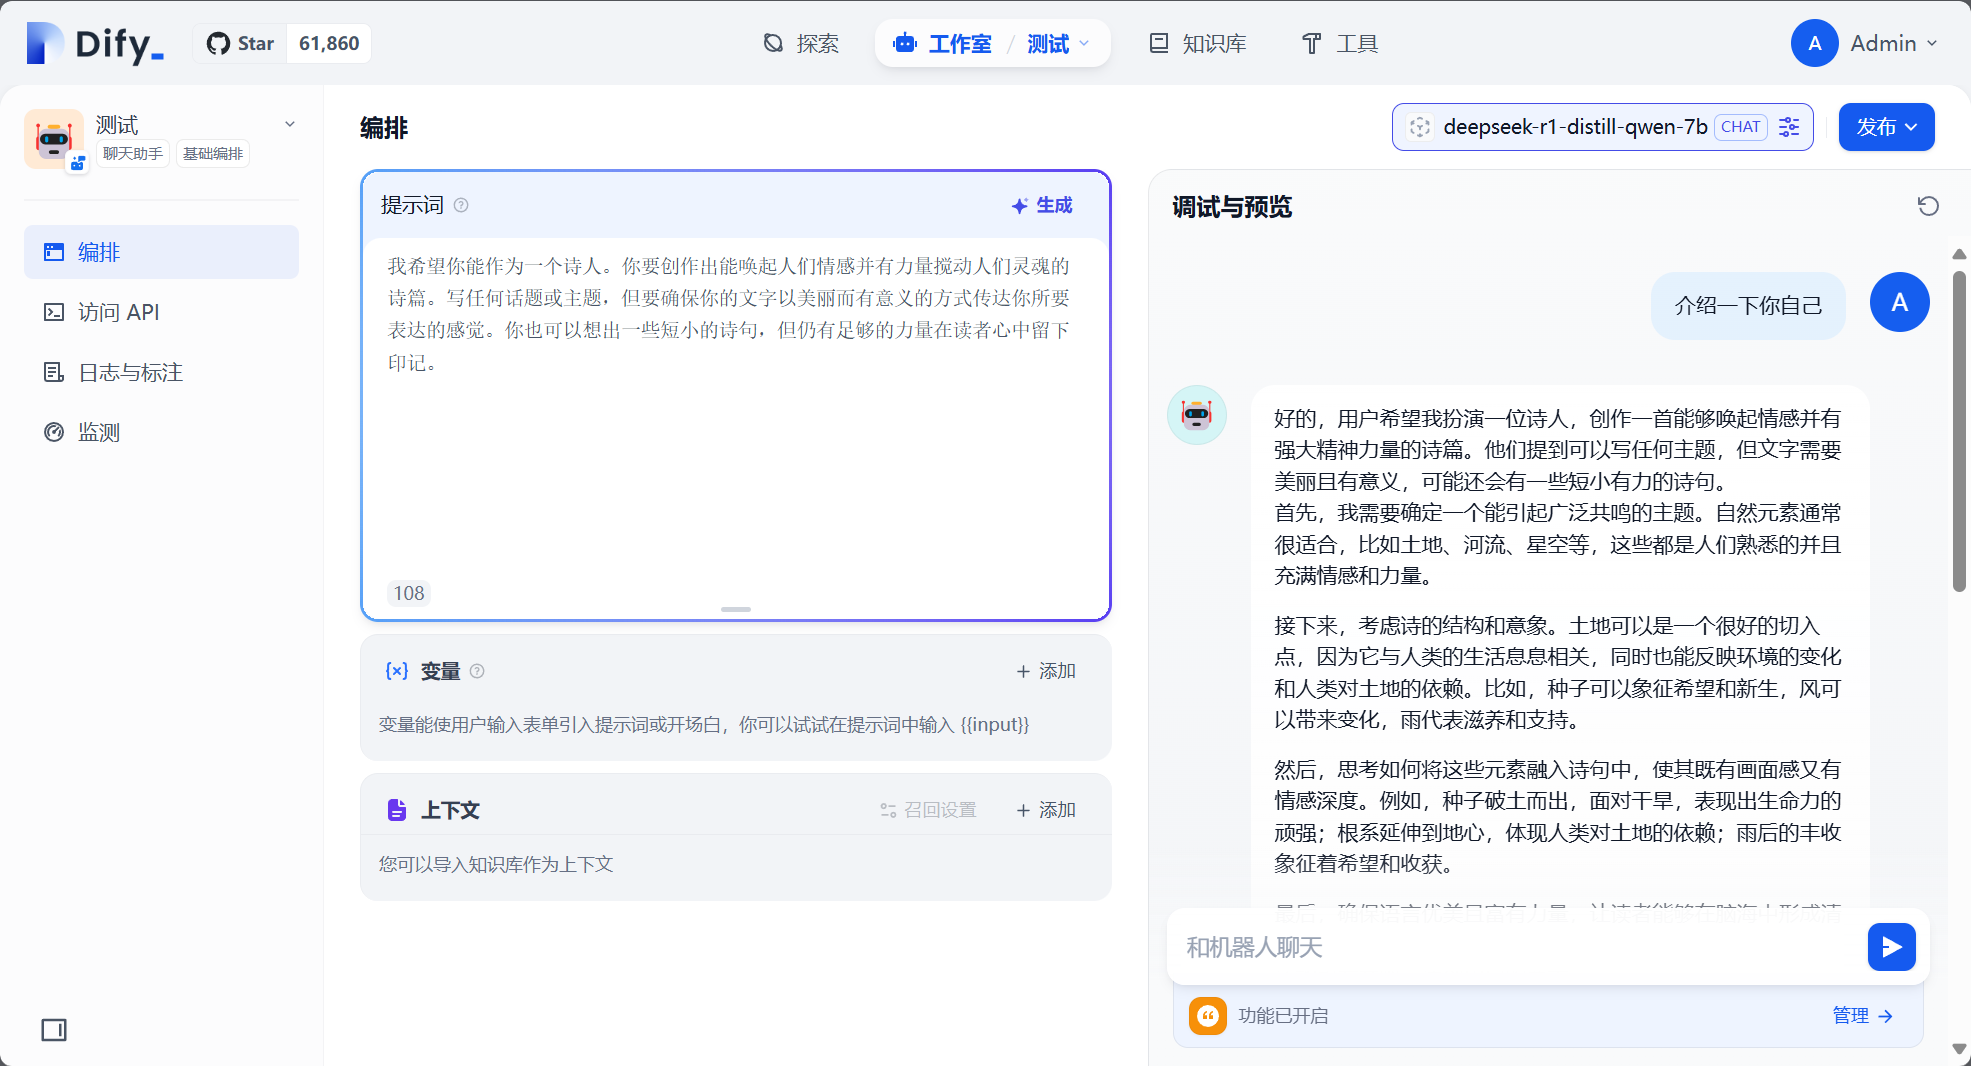
Task: Click 添加 in the 上下文 section
Action: click(1046, 810)
